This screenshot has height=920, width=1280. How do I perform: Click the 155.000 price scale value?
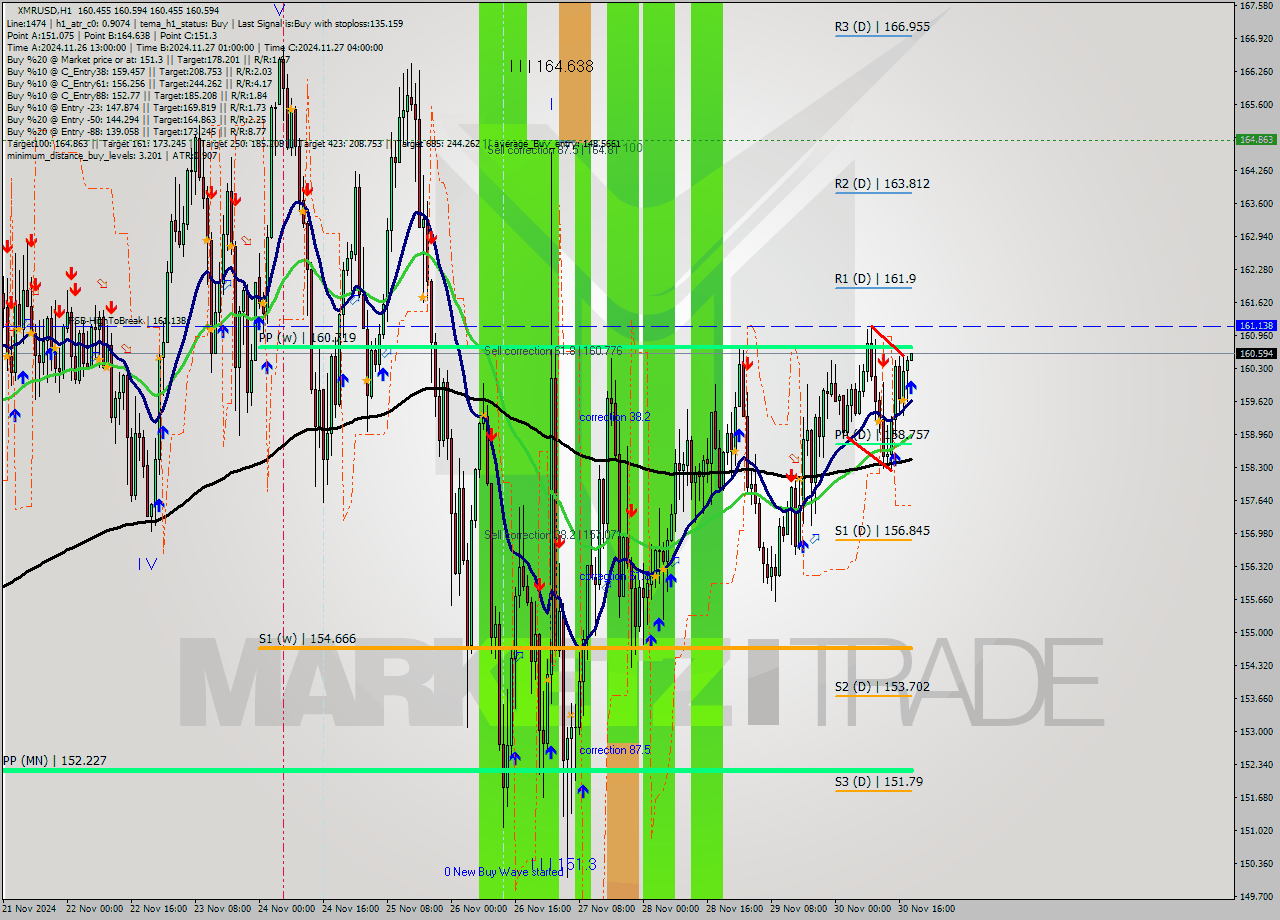pyautogui.click(x=1256, y=633)
